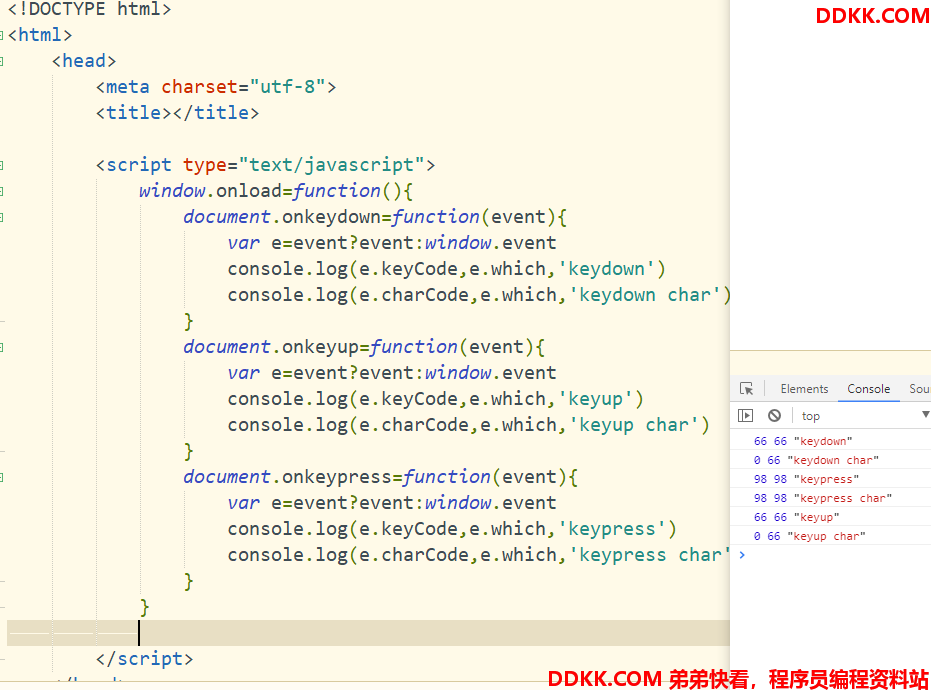Click the opening <head> tag text
The width and height of the screenshot is (931, 690).
point(84,61)
